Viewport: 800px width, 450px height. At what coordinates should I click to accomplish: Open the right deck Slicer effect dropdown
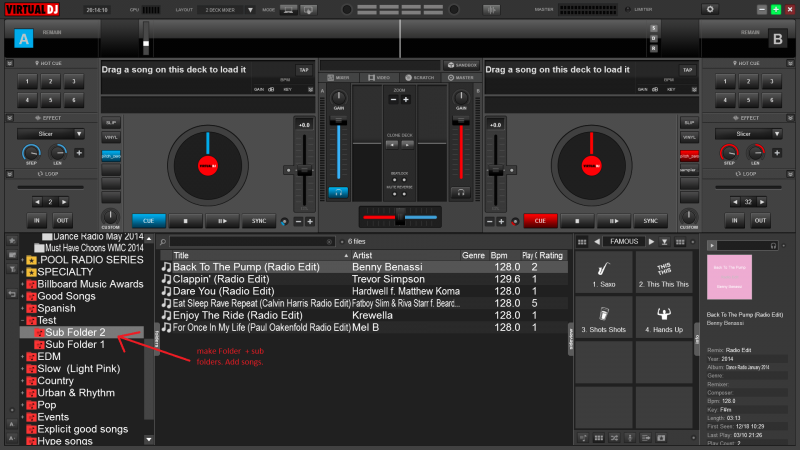777,134
